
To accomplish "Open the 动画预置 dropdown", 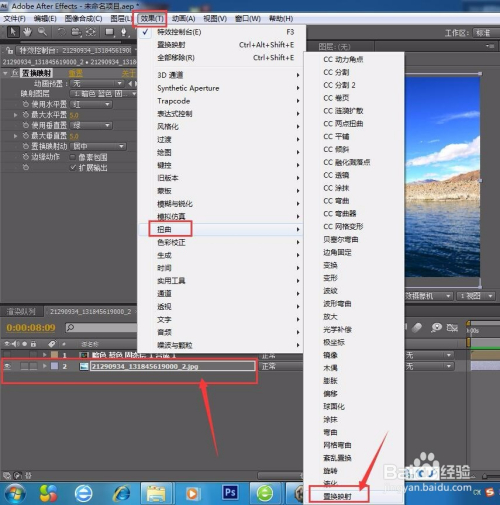I will point(97,83).
